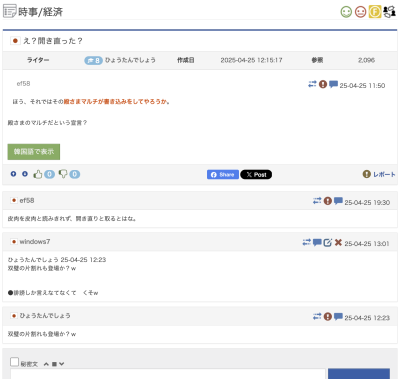Image resolution: width=400 pixels, height=379 pixels.
Task: Click thumbs down icon on post
Action: click(x=63, y=174)
